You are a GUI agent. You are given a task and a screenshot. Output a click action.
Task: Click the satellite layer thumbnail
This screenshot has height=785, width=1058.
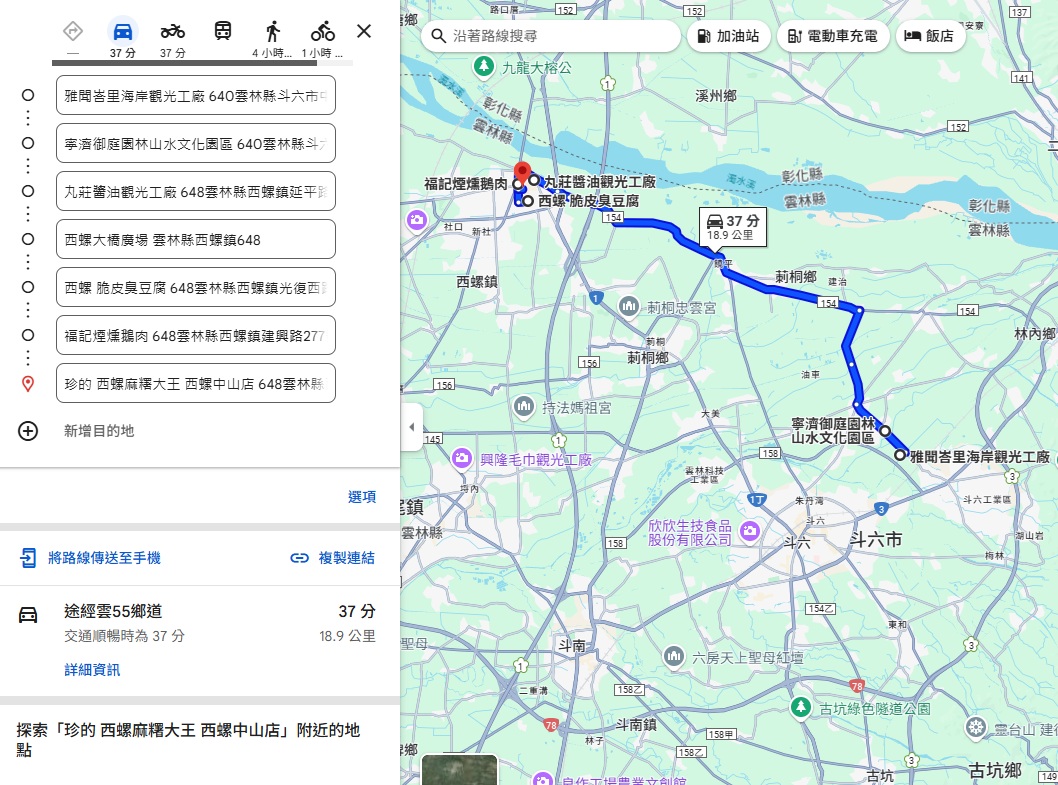point(460,770)
